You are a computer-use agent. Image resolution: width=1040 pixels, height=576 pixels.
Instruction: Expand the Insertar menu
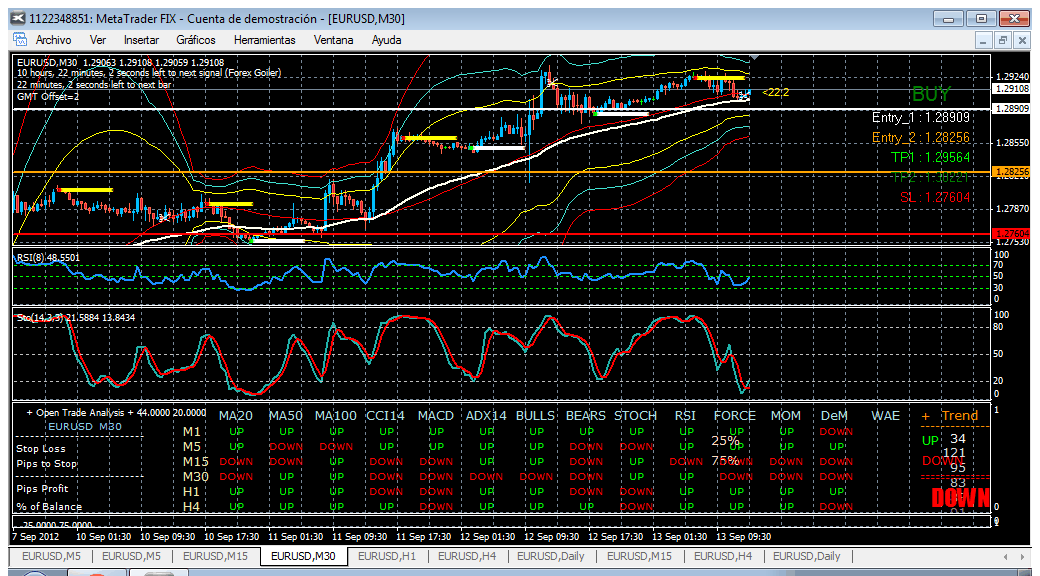[141, 40]
